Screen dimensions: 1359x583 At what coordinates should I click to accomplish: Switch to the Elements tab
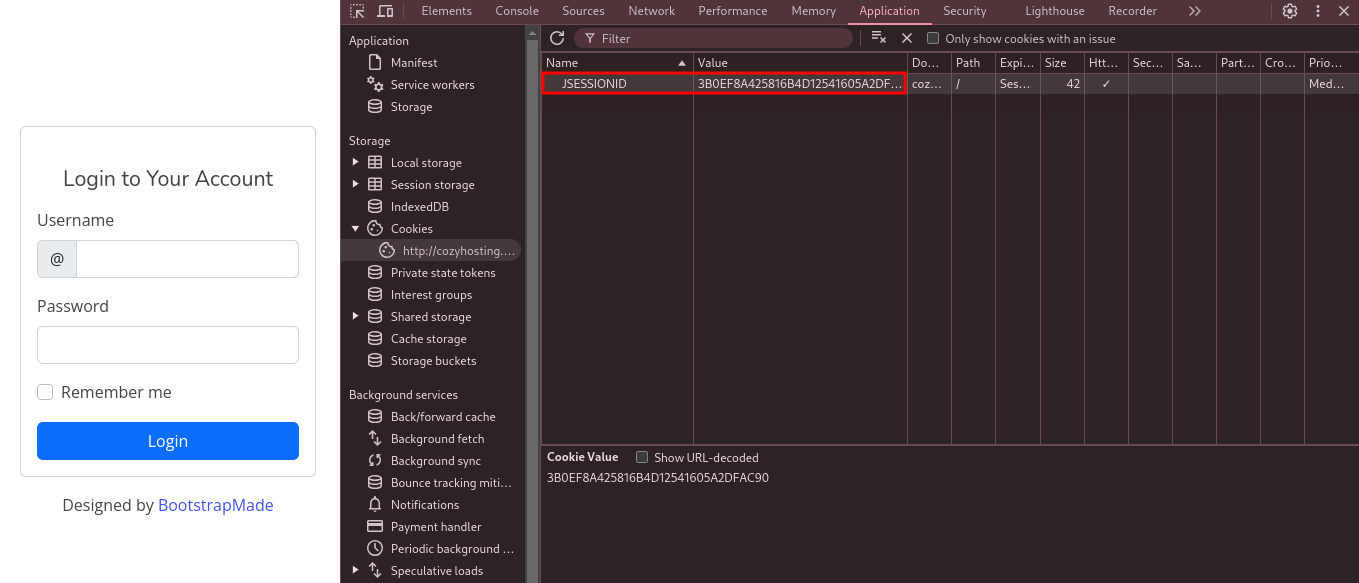pyautogui.click(x=446, y=11)
